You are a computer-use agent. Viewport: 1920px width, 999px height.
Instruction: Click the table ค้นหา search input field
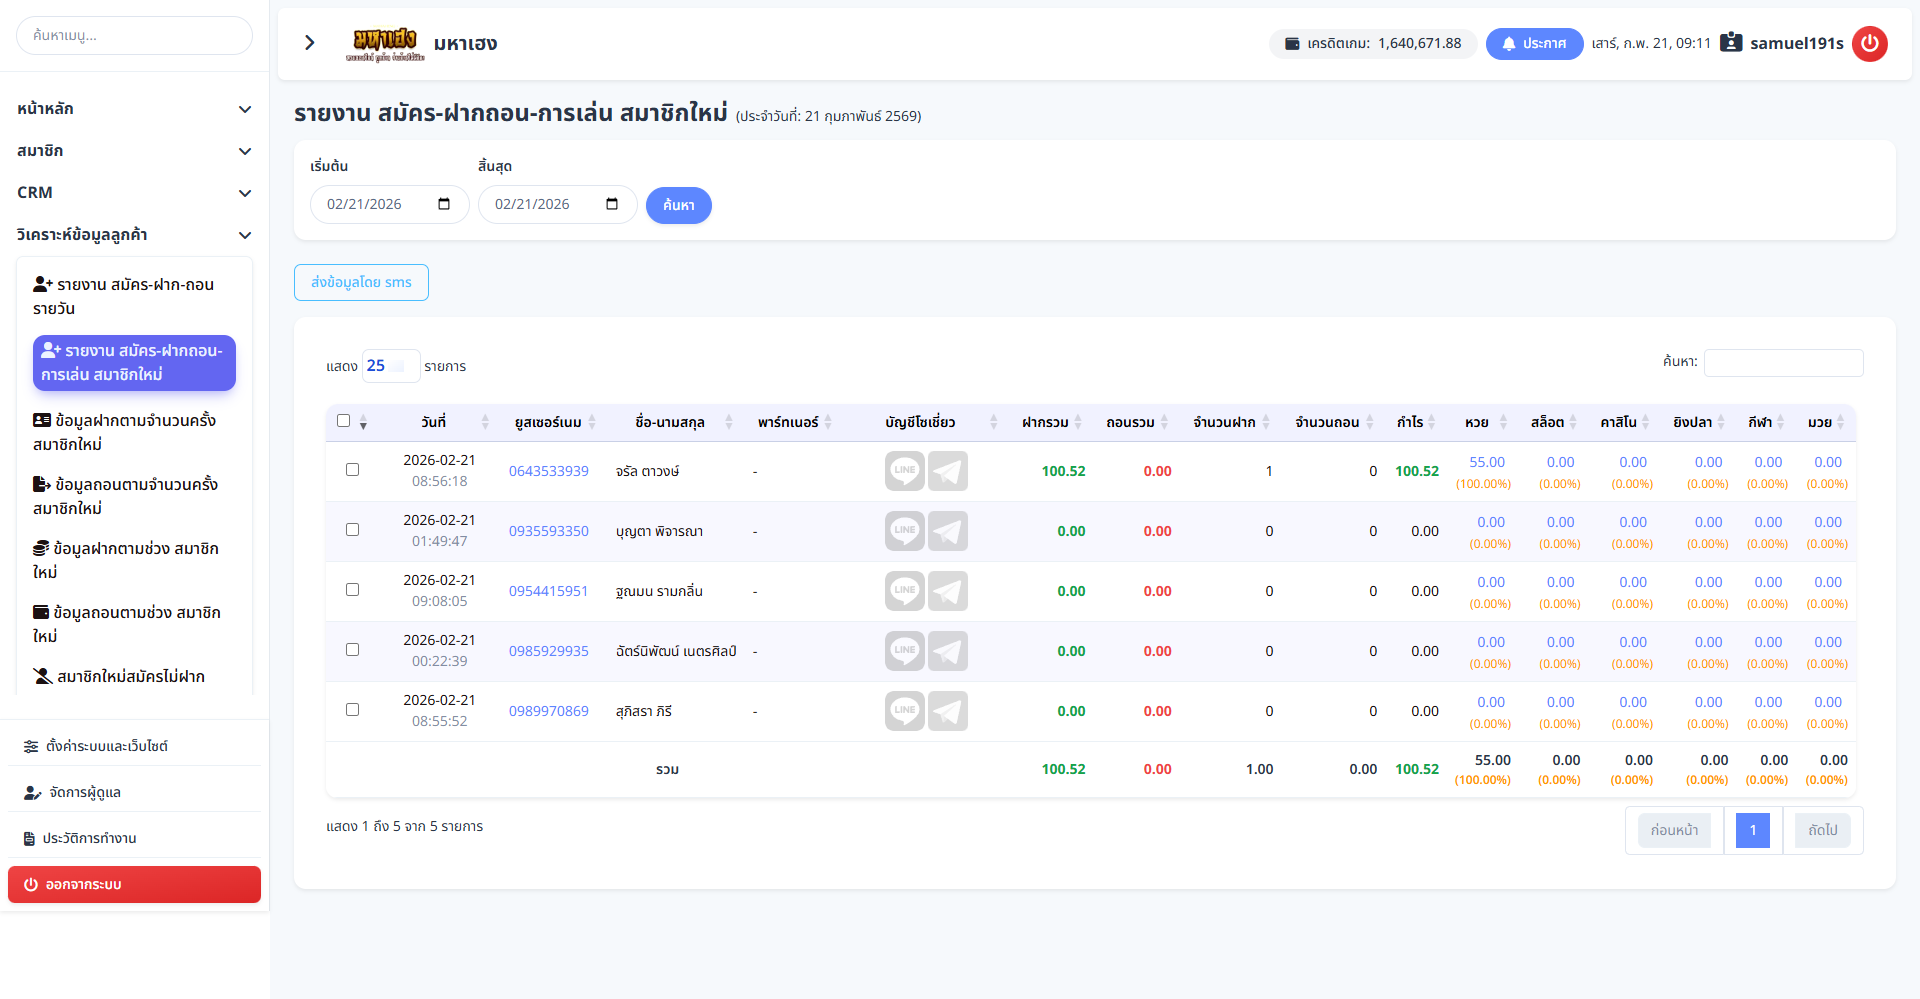[1783, 363]
